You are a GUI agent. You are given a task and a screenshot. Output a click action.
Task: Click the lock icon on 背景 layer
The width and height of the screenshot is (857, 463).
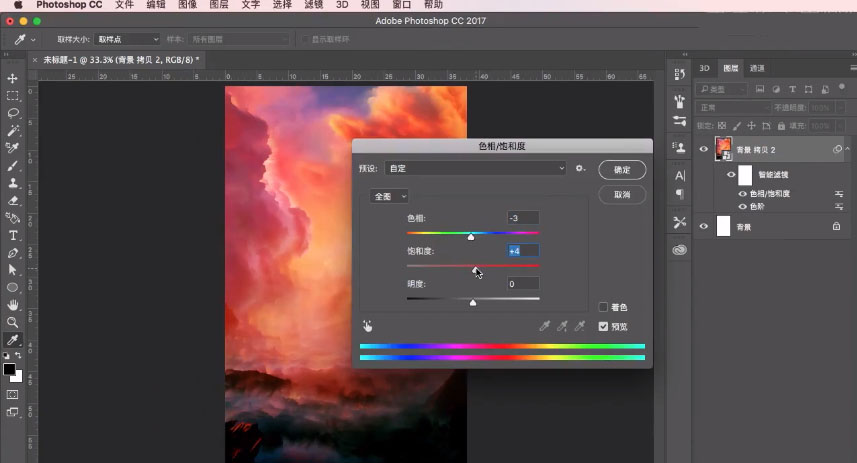836,226
